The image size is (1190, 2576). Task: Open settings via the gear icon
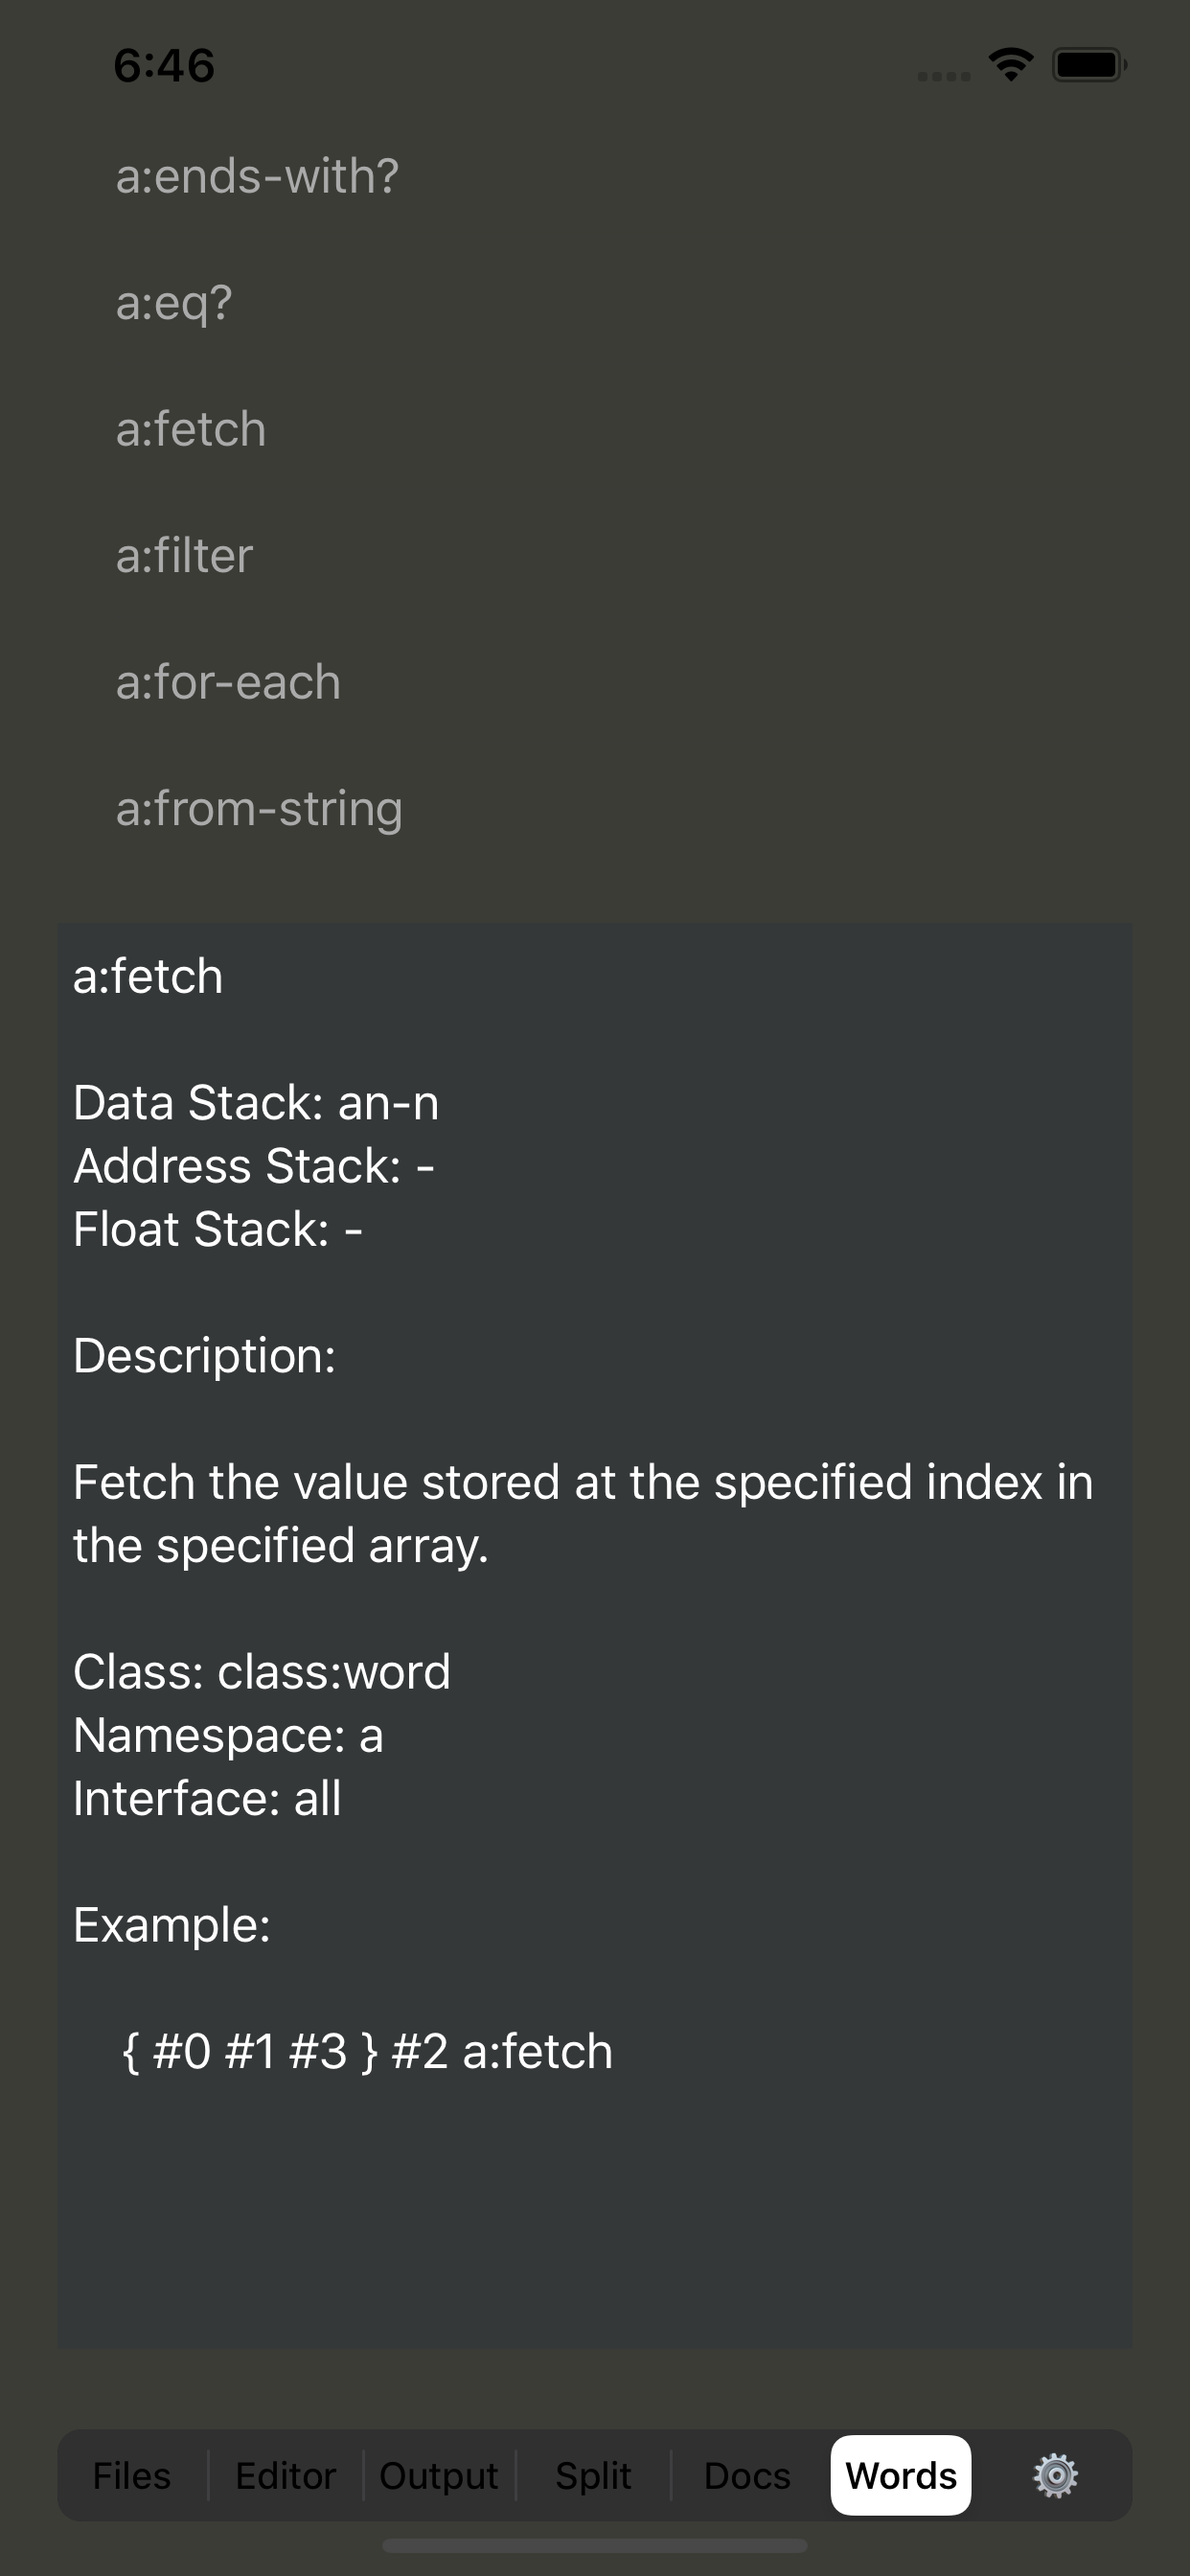(1055, 2475)
